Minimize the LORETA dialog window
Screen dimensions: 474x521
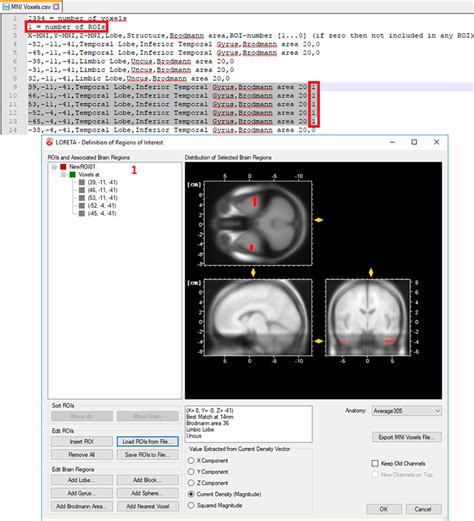coord(392,142)
